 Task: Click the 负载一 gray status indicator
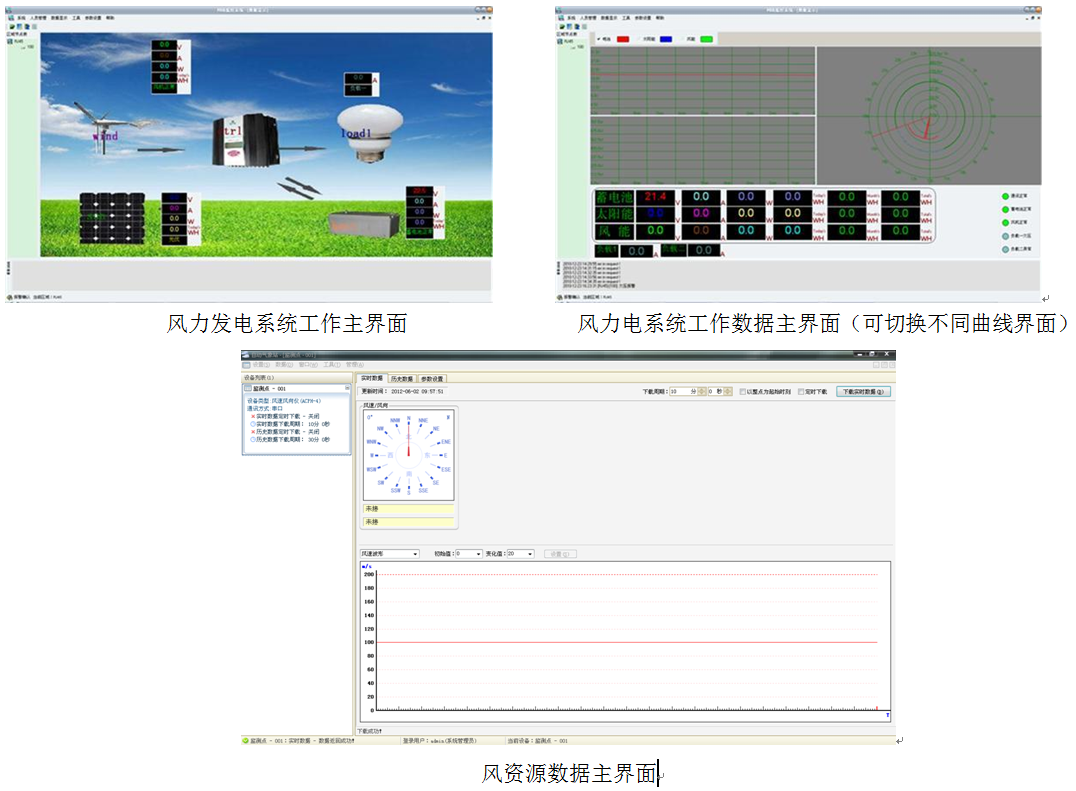tap(1005, 236)
